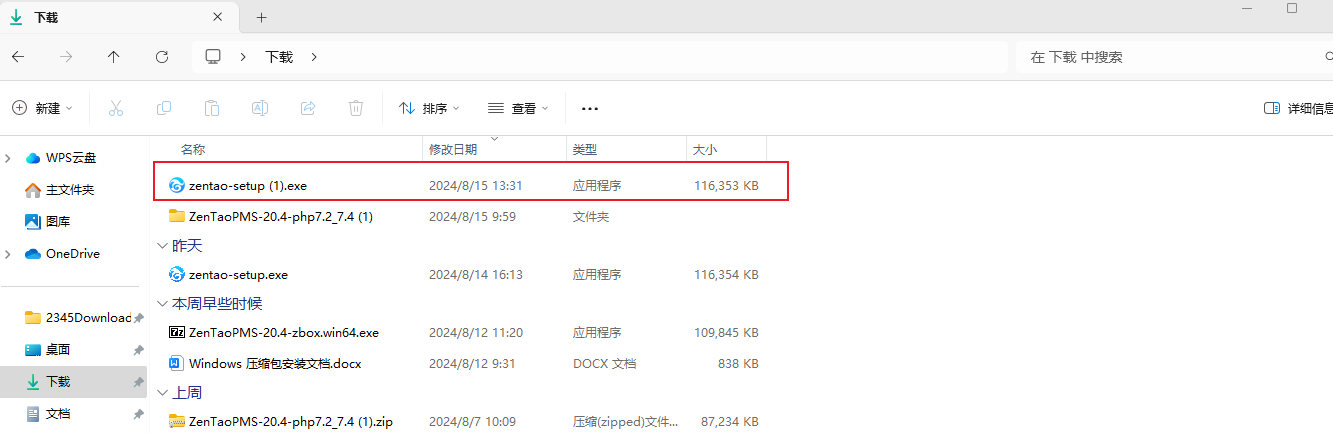Open a new tab with plus button
The image size is (1333, 434).
[x=262, y=17]
